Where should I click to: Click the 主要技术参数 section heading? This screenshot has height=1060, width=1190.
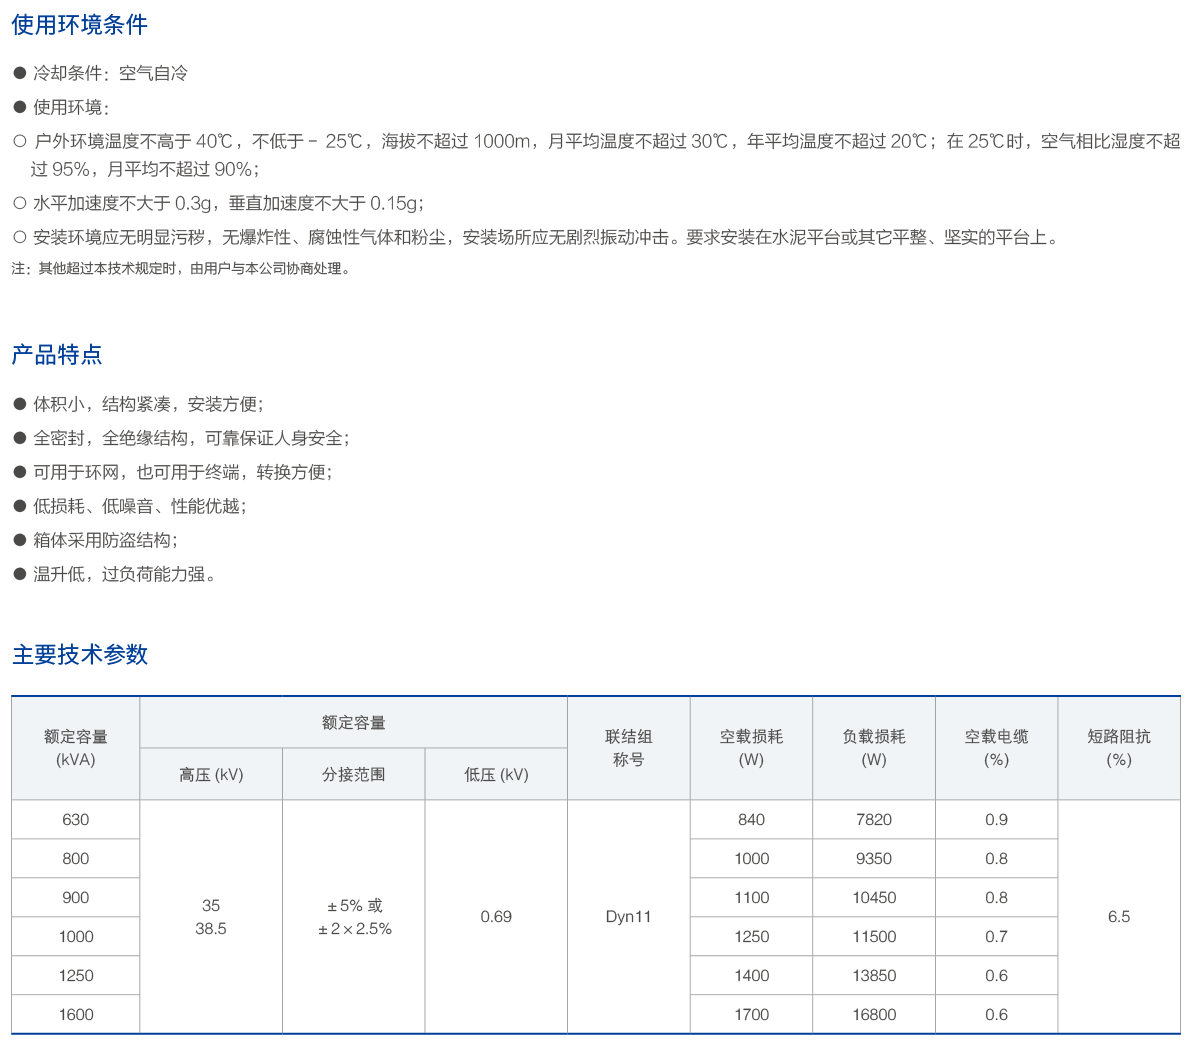click(80, 655)
